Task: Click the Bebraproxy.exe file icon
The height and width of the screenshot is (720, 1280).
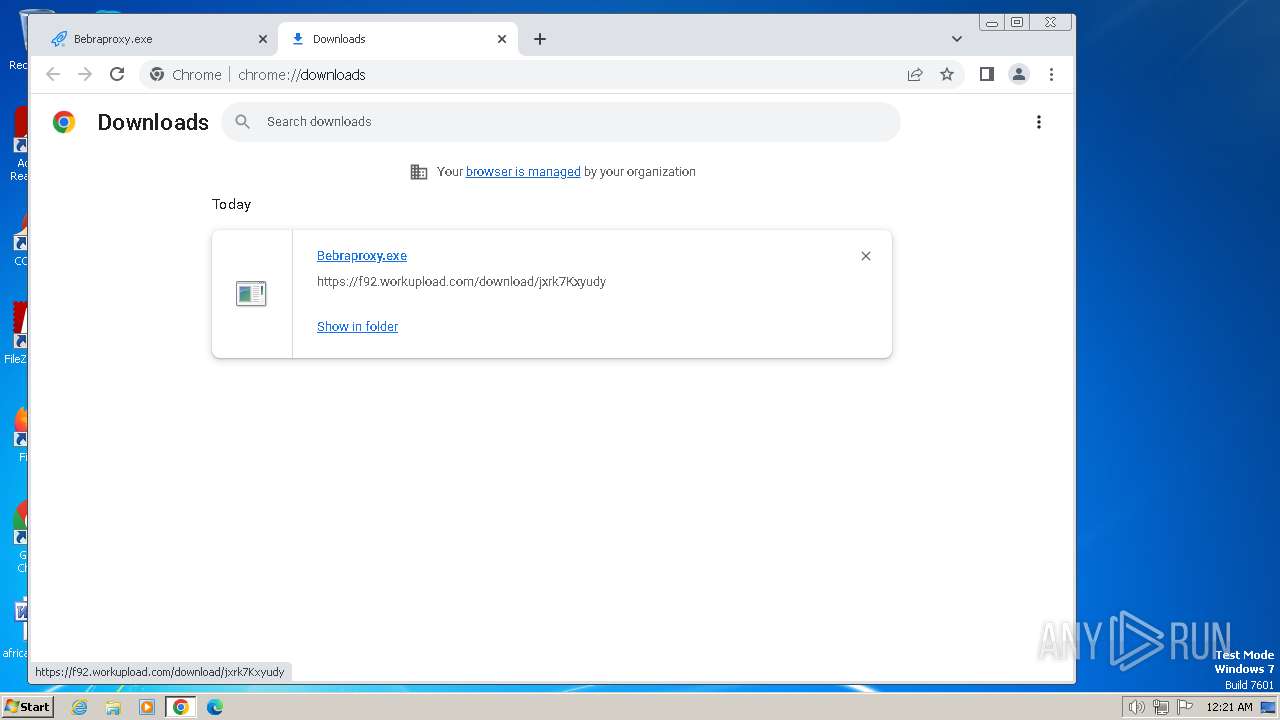Action: (251, 293)
